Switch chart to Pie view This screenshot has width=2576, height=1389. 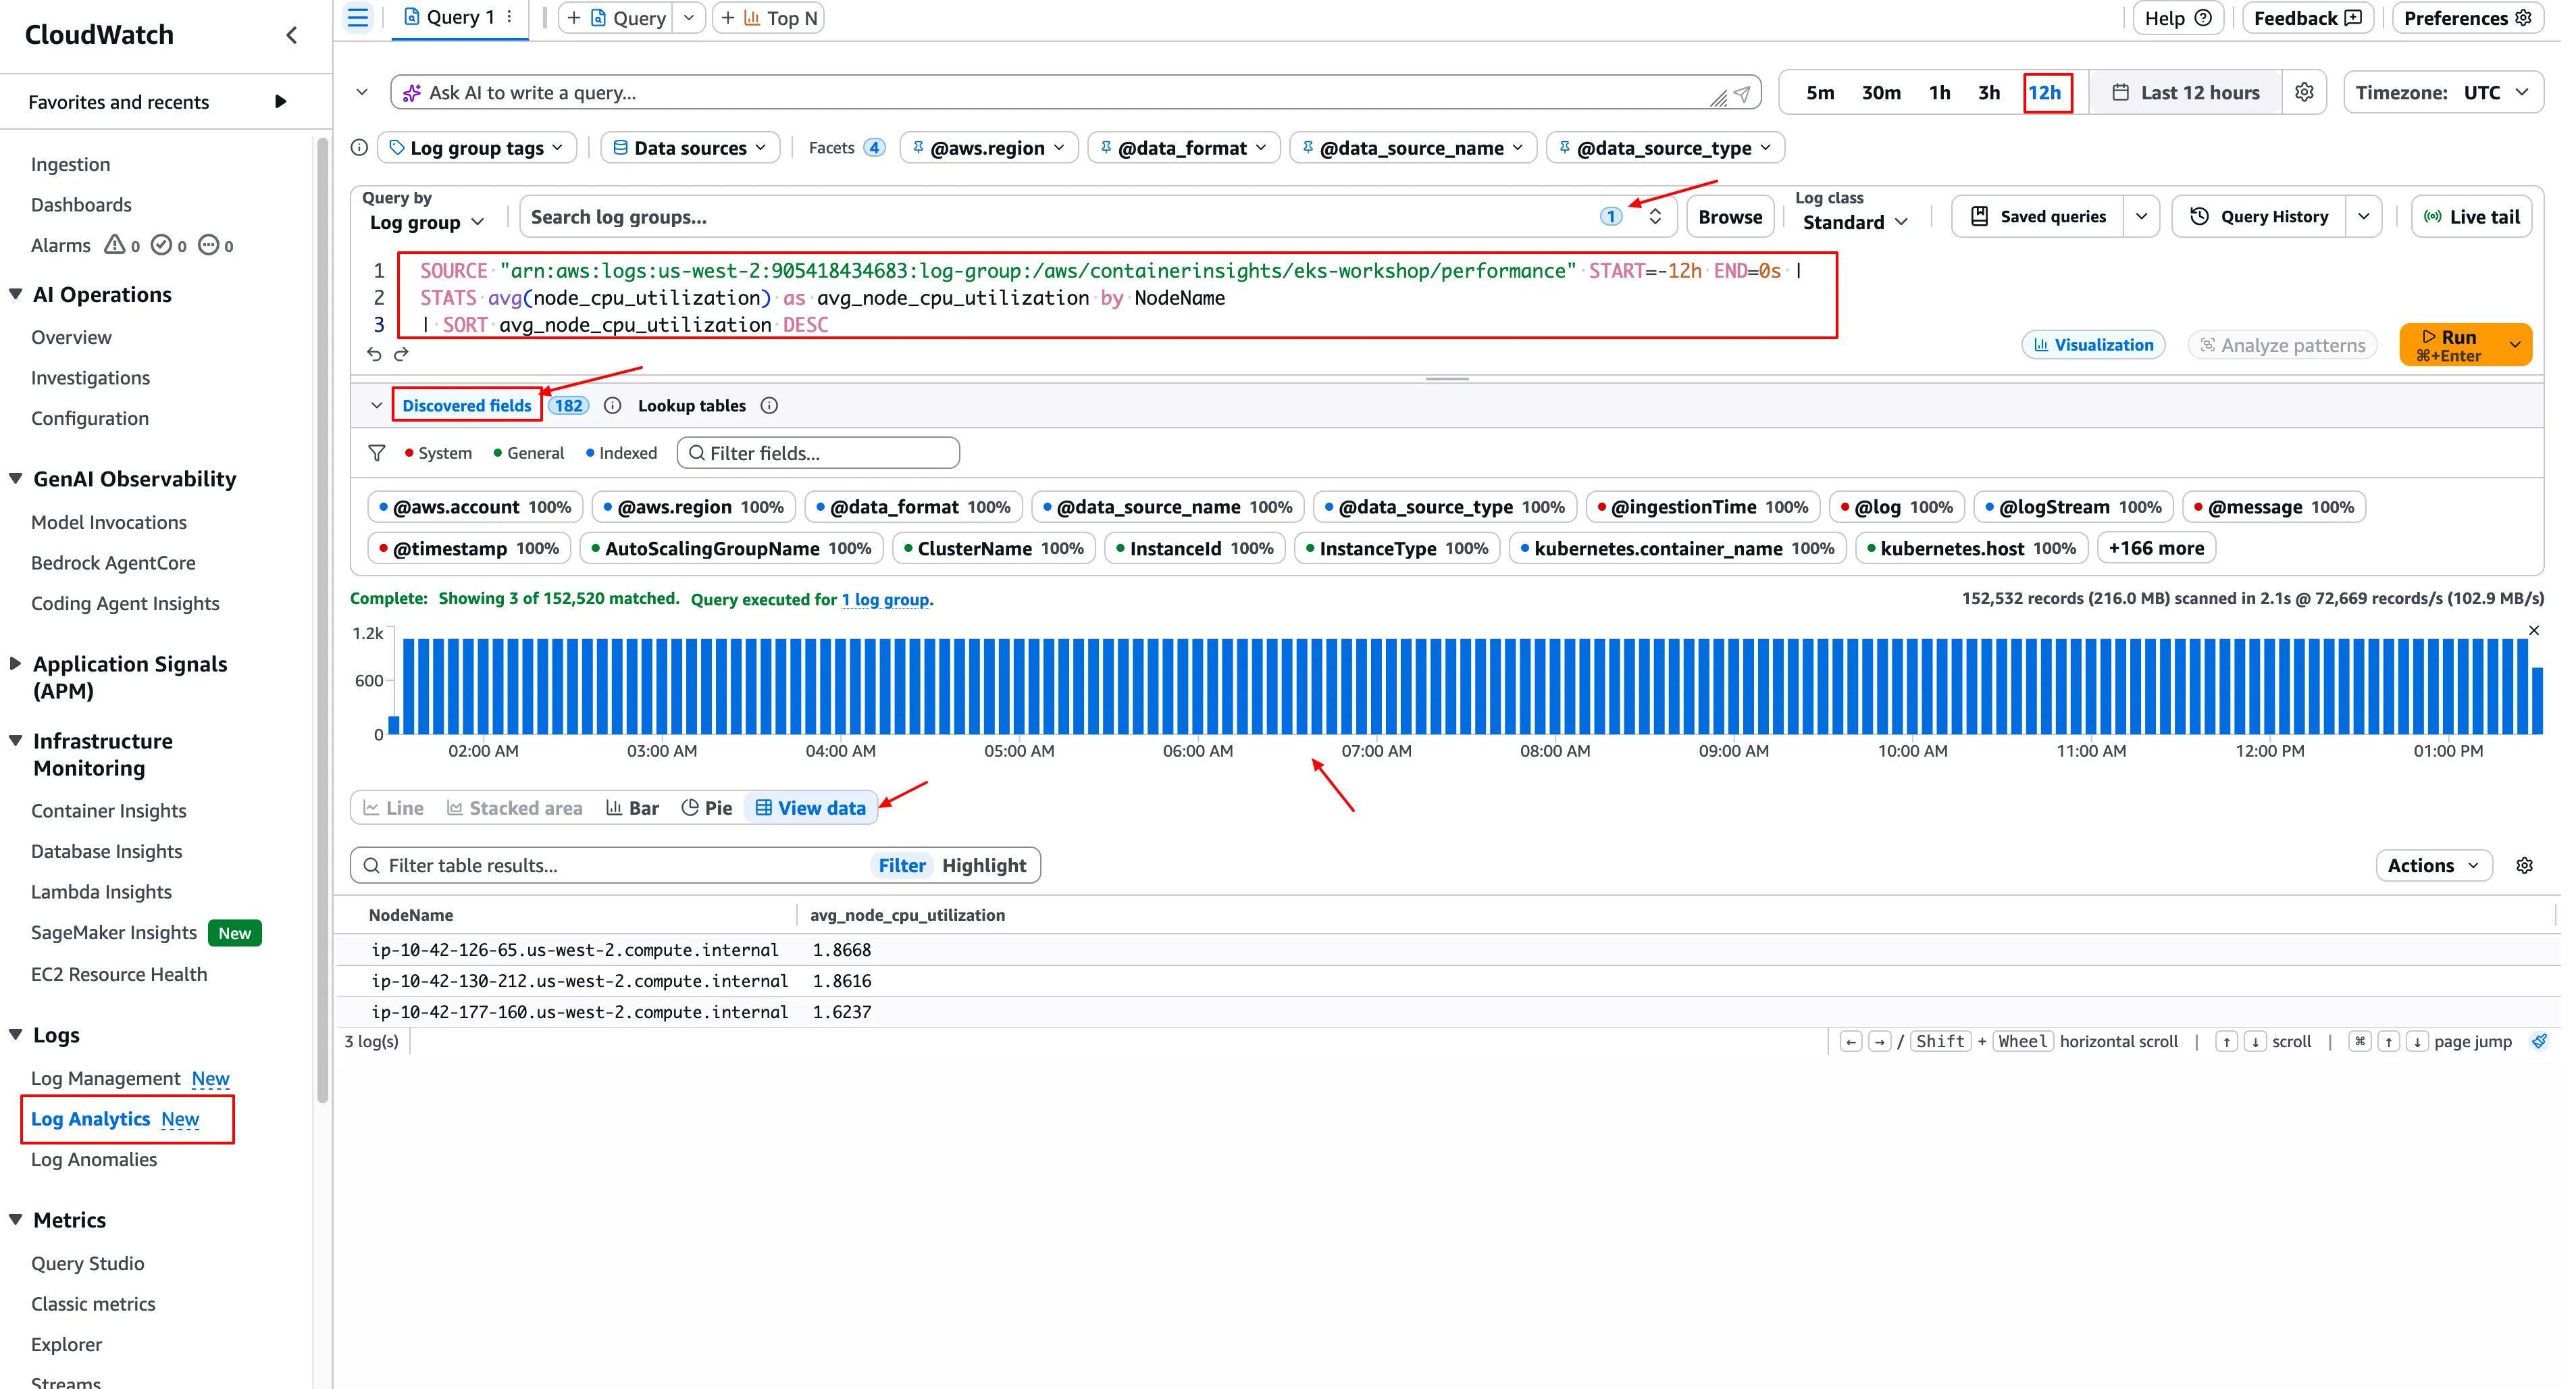pyautogui.click(x=707, y=808)
